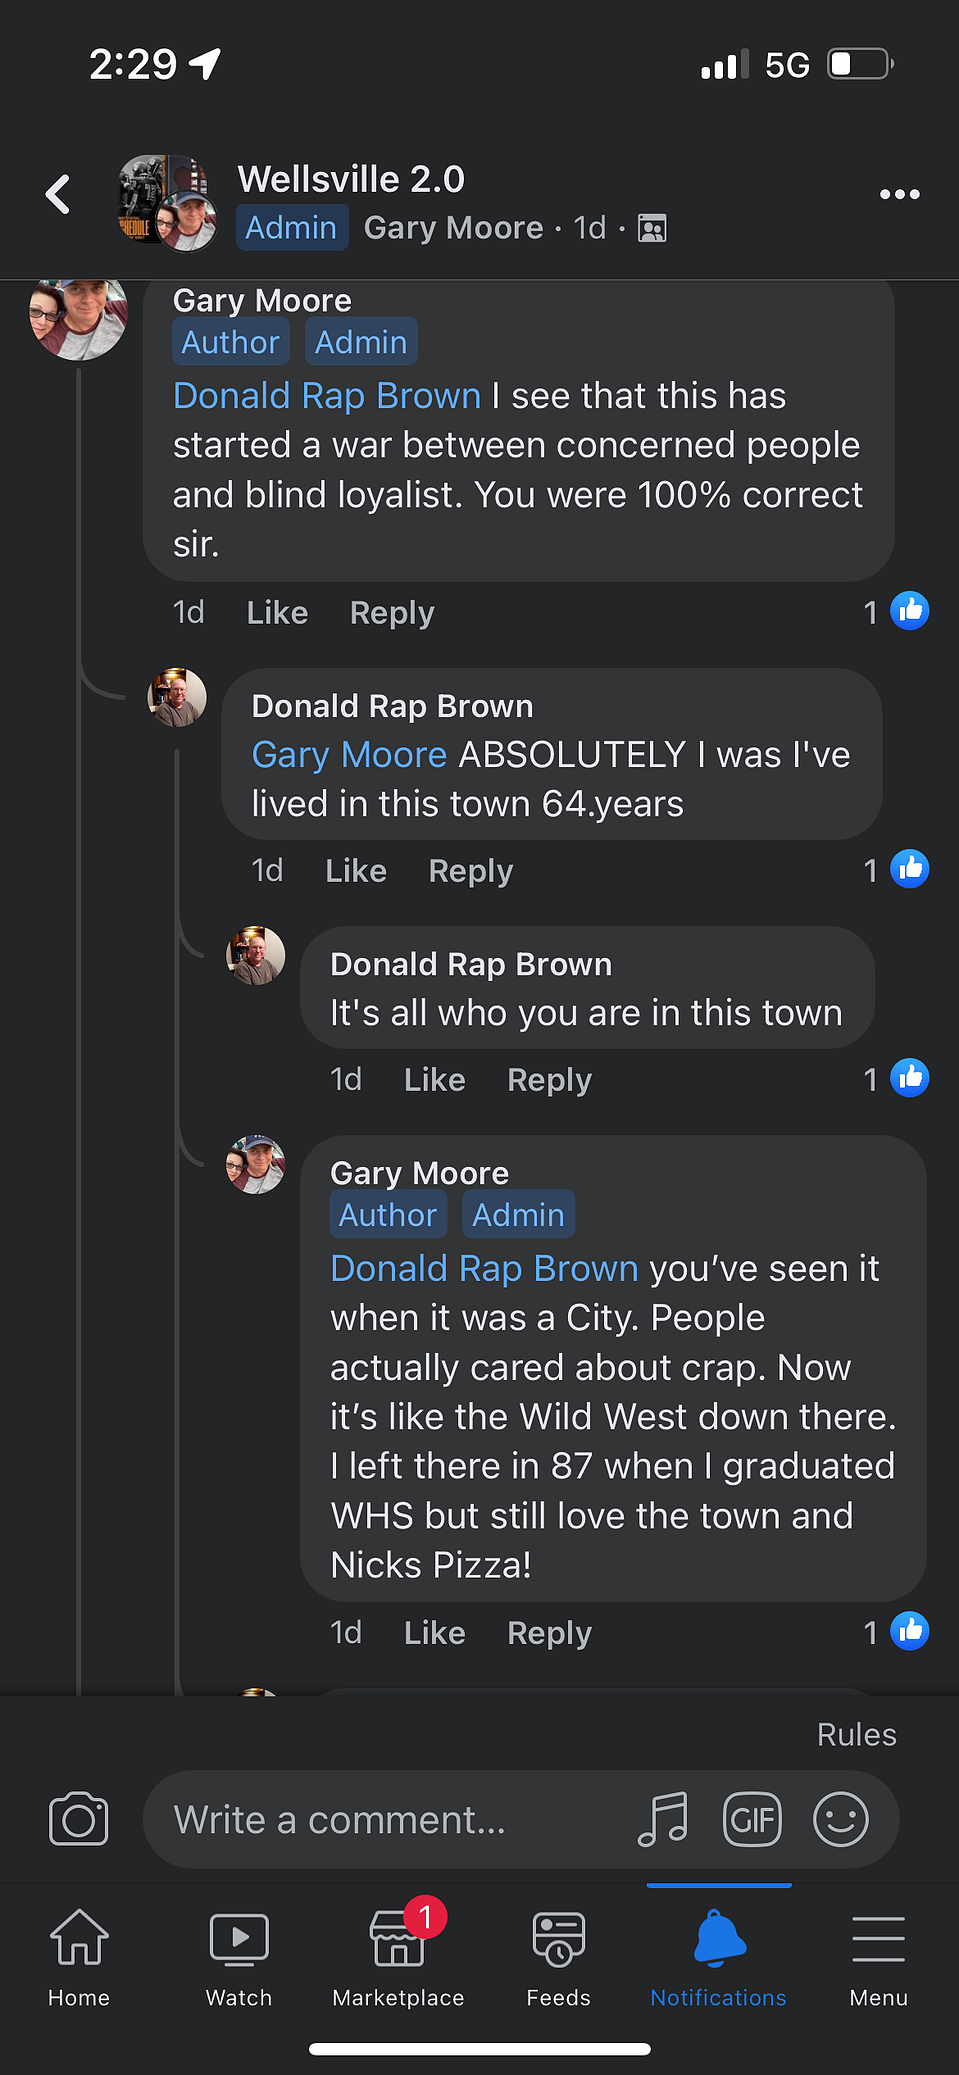This screenshot has width=959, height=2075.
Task: Like Donald's 'lived in this town 64.years' comment
Action: (356, 871)
